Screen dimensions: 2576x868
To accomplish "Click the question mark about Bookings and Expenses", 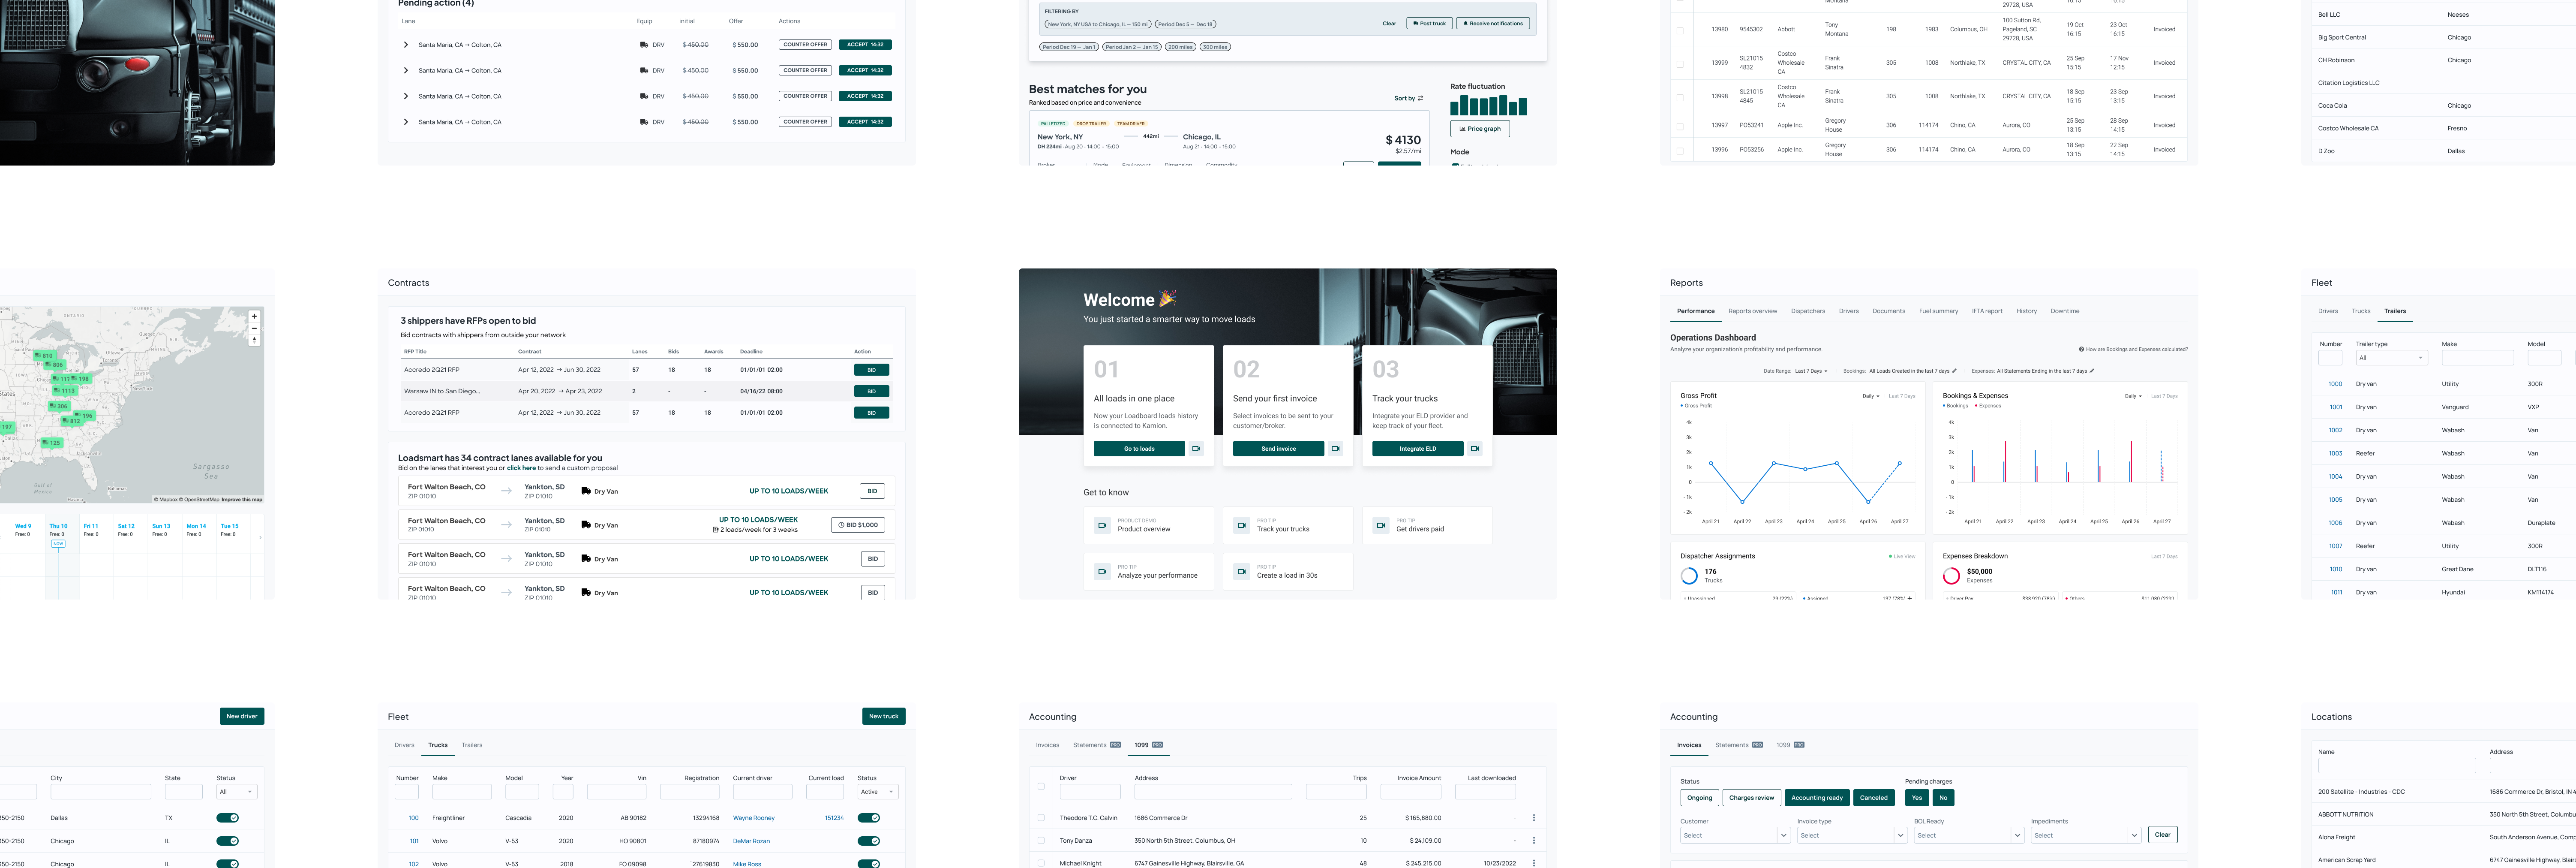I will [x=2082, y=349].
